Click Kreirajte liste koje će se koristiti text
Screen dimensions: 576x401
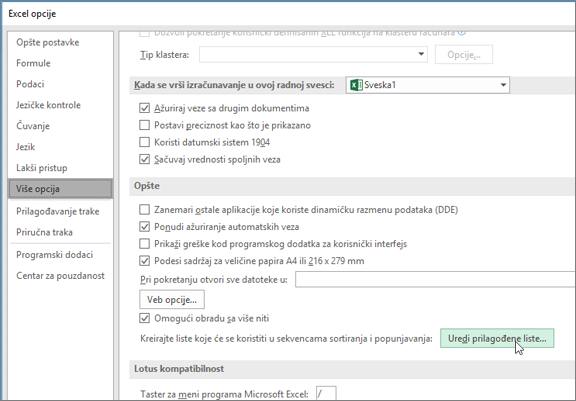click(x=286, y=339)
